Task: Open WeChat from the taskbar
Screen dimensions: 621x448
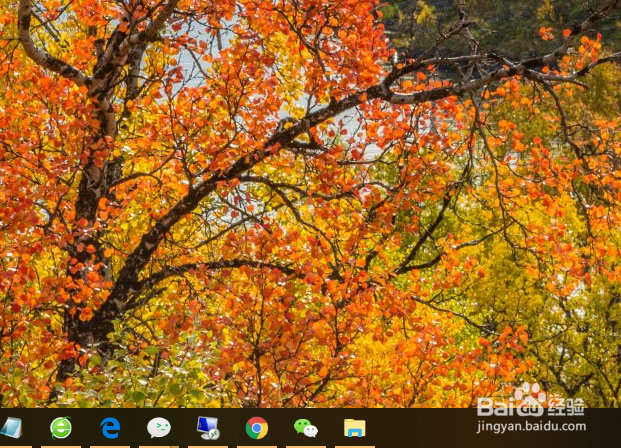Action: [306, 428]
